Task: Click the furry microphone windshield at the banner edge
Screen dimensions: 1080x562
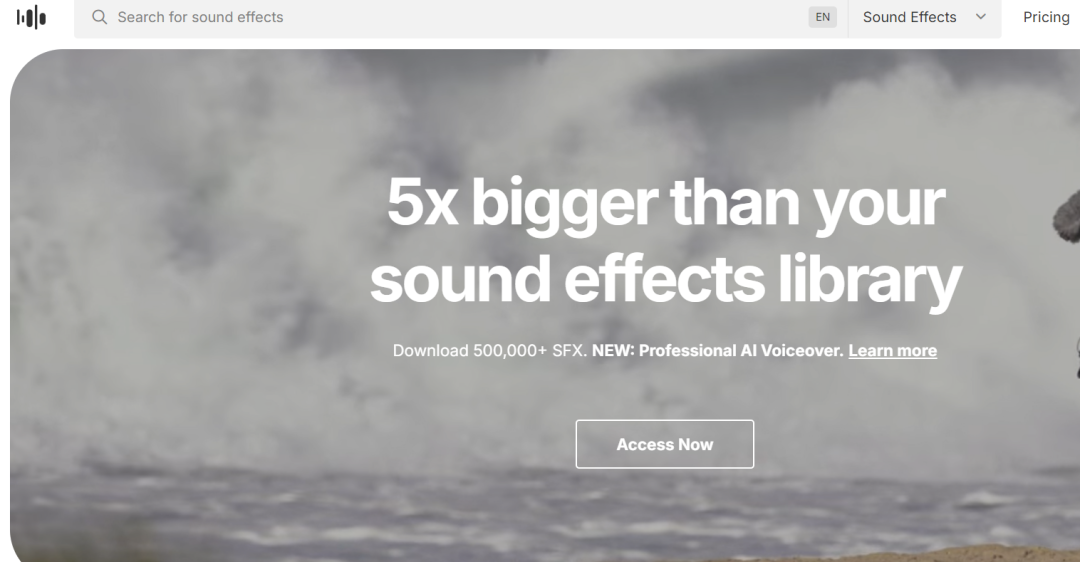Action: [1068, 217]
